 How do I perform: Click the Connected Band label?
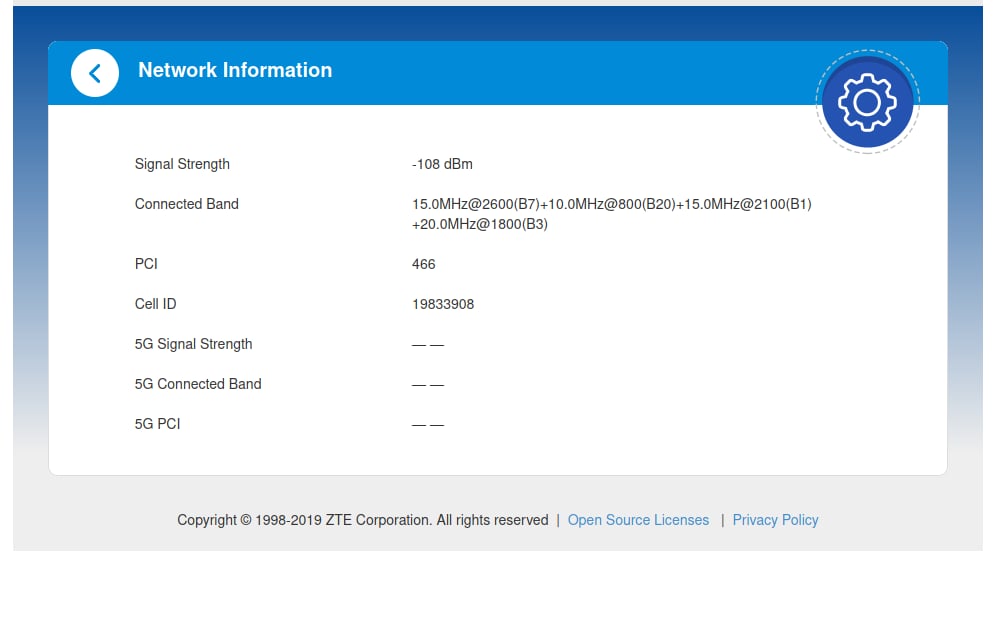187,204
